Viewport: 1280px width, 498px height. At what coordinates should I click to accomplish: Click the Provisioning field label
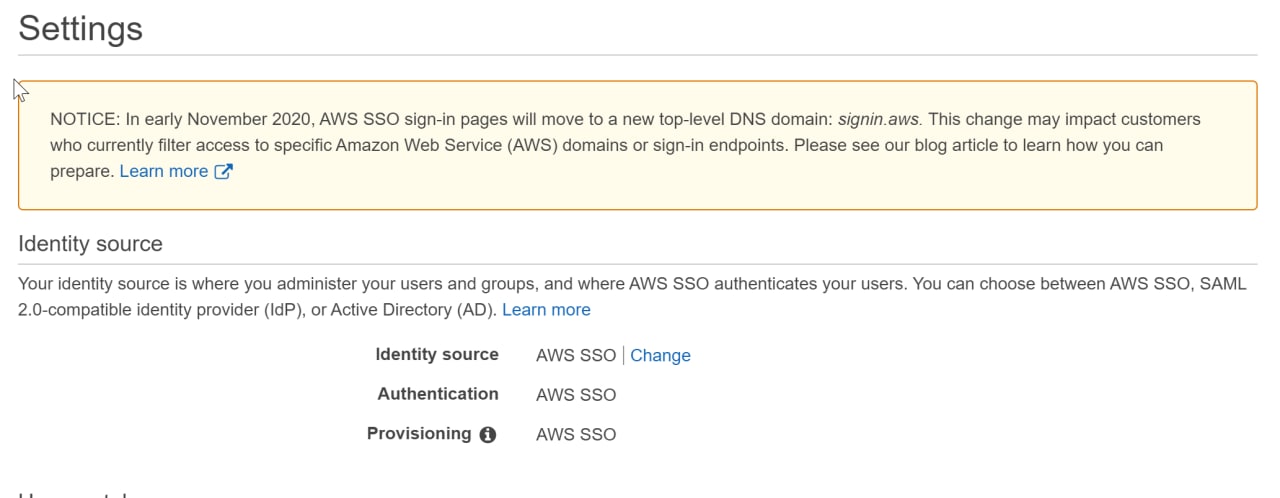click(x=419, y=433)
